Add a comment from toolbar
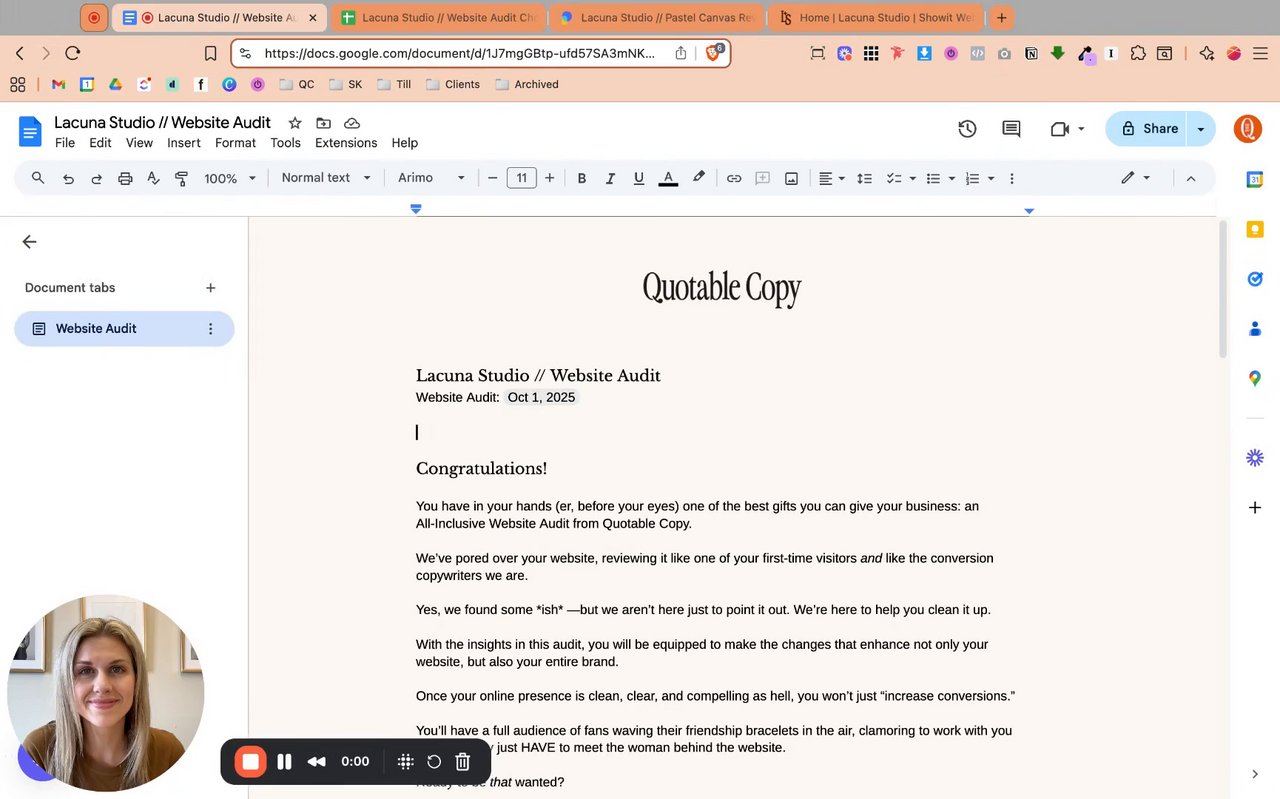This screenshot has width=1280, height=799. (x=762, y=178)
